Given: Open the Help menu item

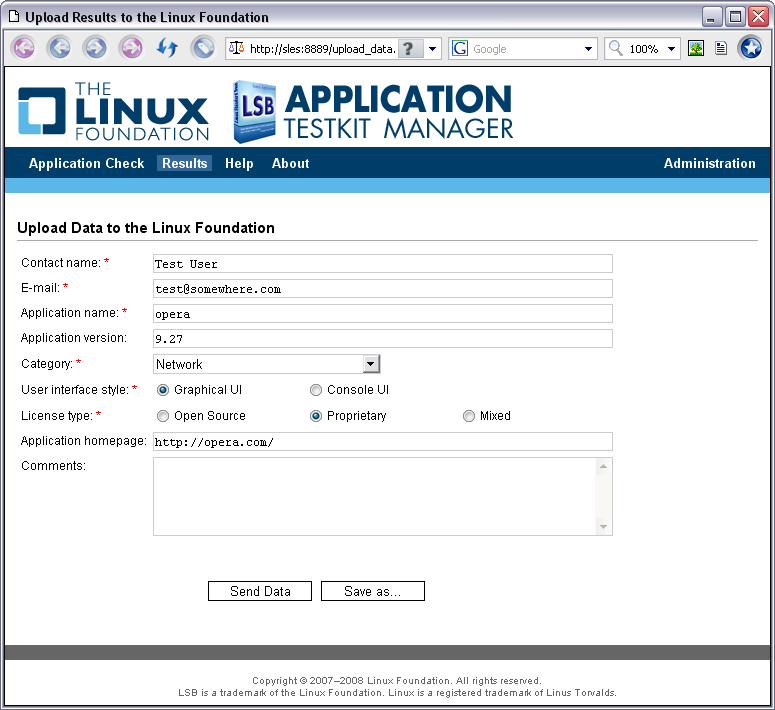Looking at the screenshot, I should pyautogui.click(x=239, y=163).
